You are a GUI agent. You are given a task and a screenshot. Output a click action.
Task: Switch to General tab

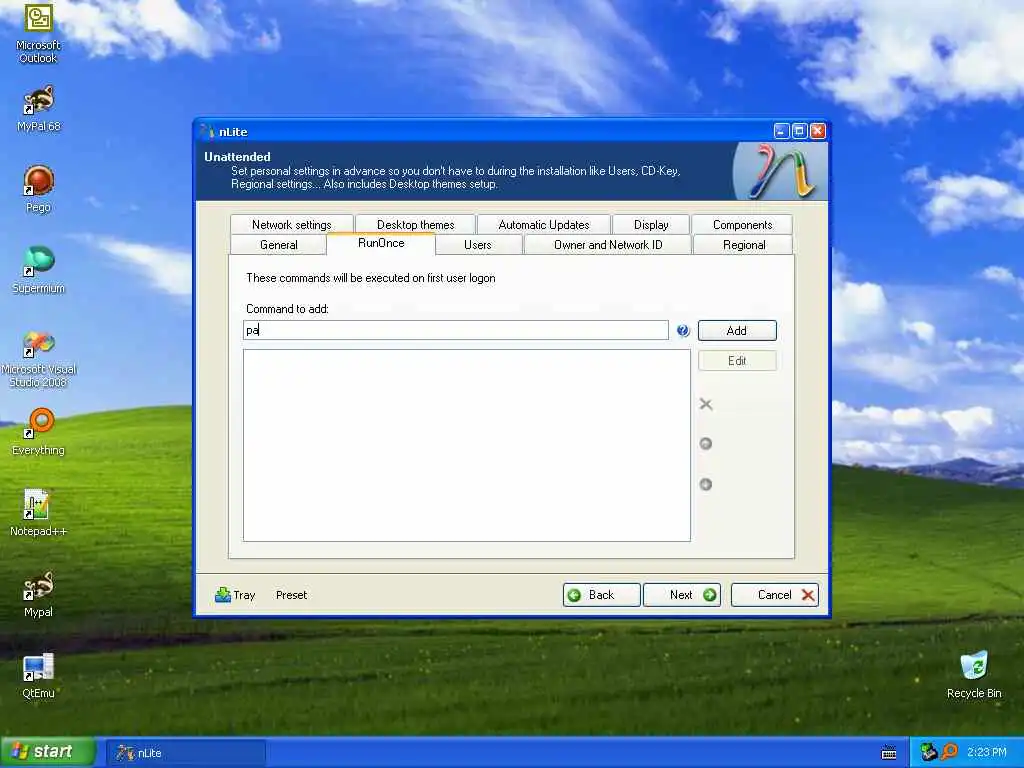[278, 245]
